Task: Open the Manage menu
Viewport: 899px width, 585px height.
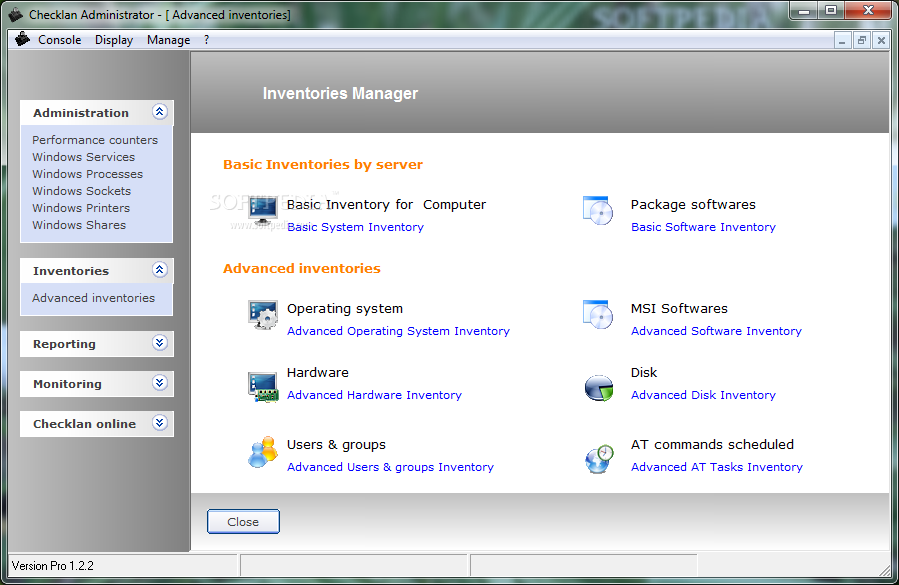Action: point(169,40)
